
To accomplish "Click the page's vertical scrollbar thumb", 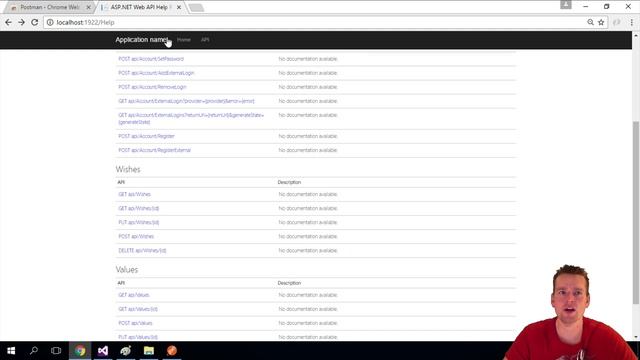I will click(x=636, y=212).
